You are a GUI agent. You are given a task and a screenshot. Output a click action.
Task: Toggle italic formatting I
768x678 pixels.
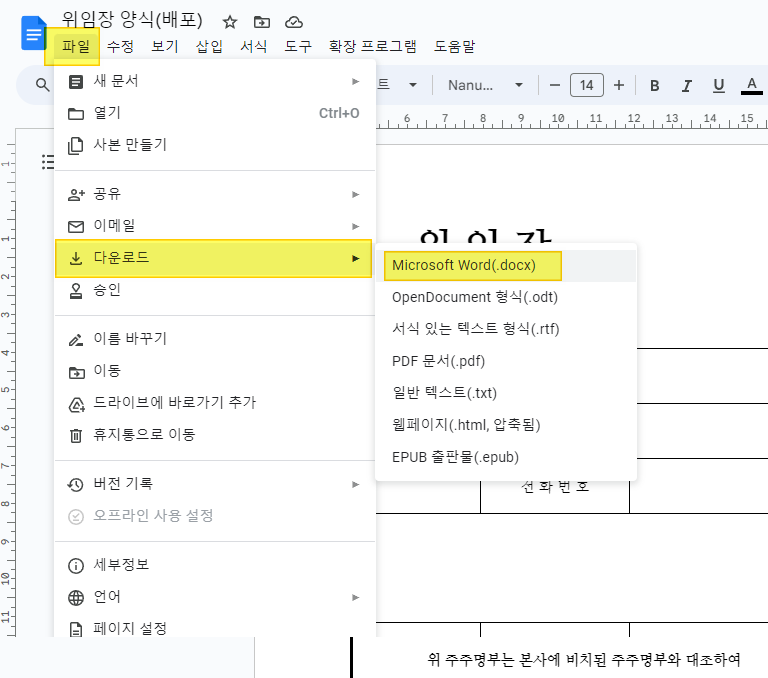[687, 86]
